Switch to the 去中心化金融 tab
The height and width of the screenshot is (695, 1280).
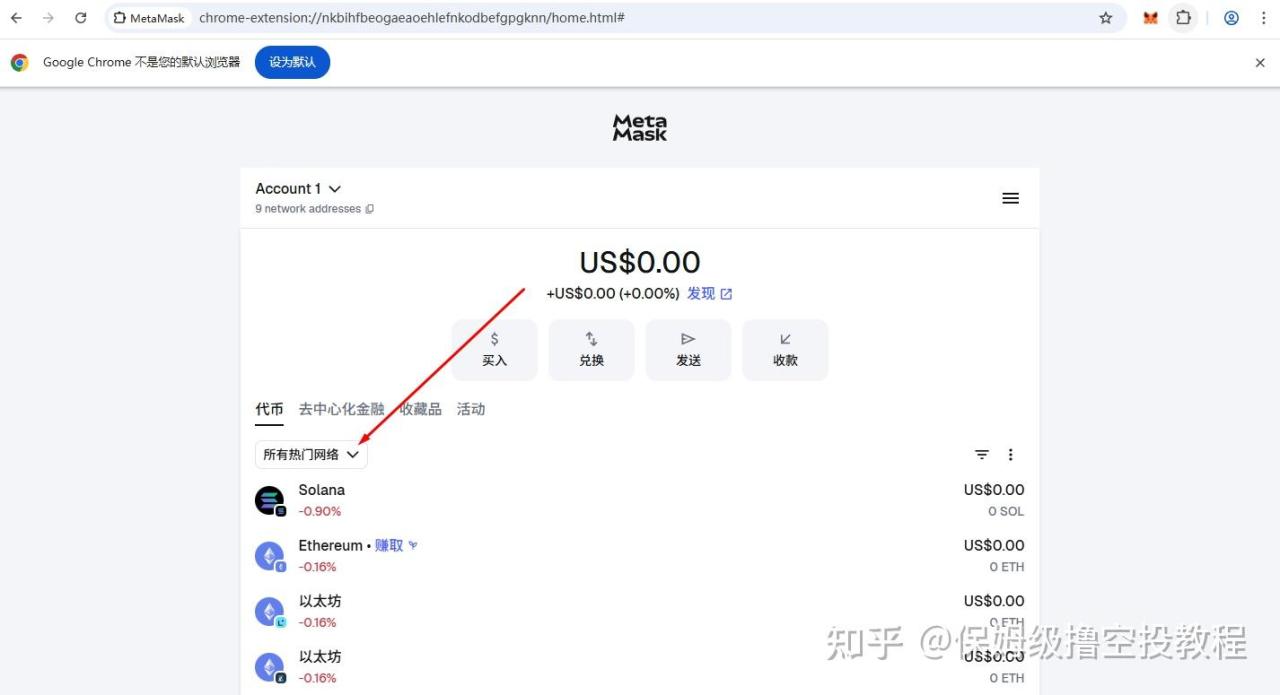click(x=341, y=409)
